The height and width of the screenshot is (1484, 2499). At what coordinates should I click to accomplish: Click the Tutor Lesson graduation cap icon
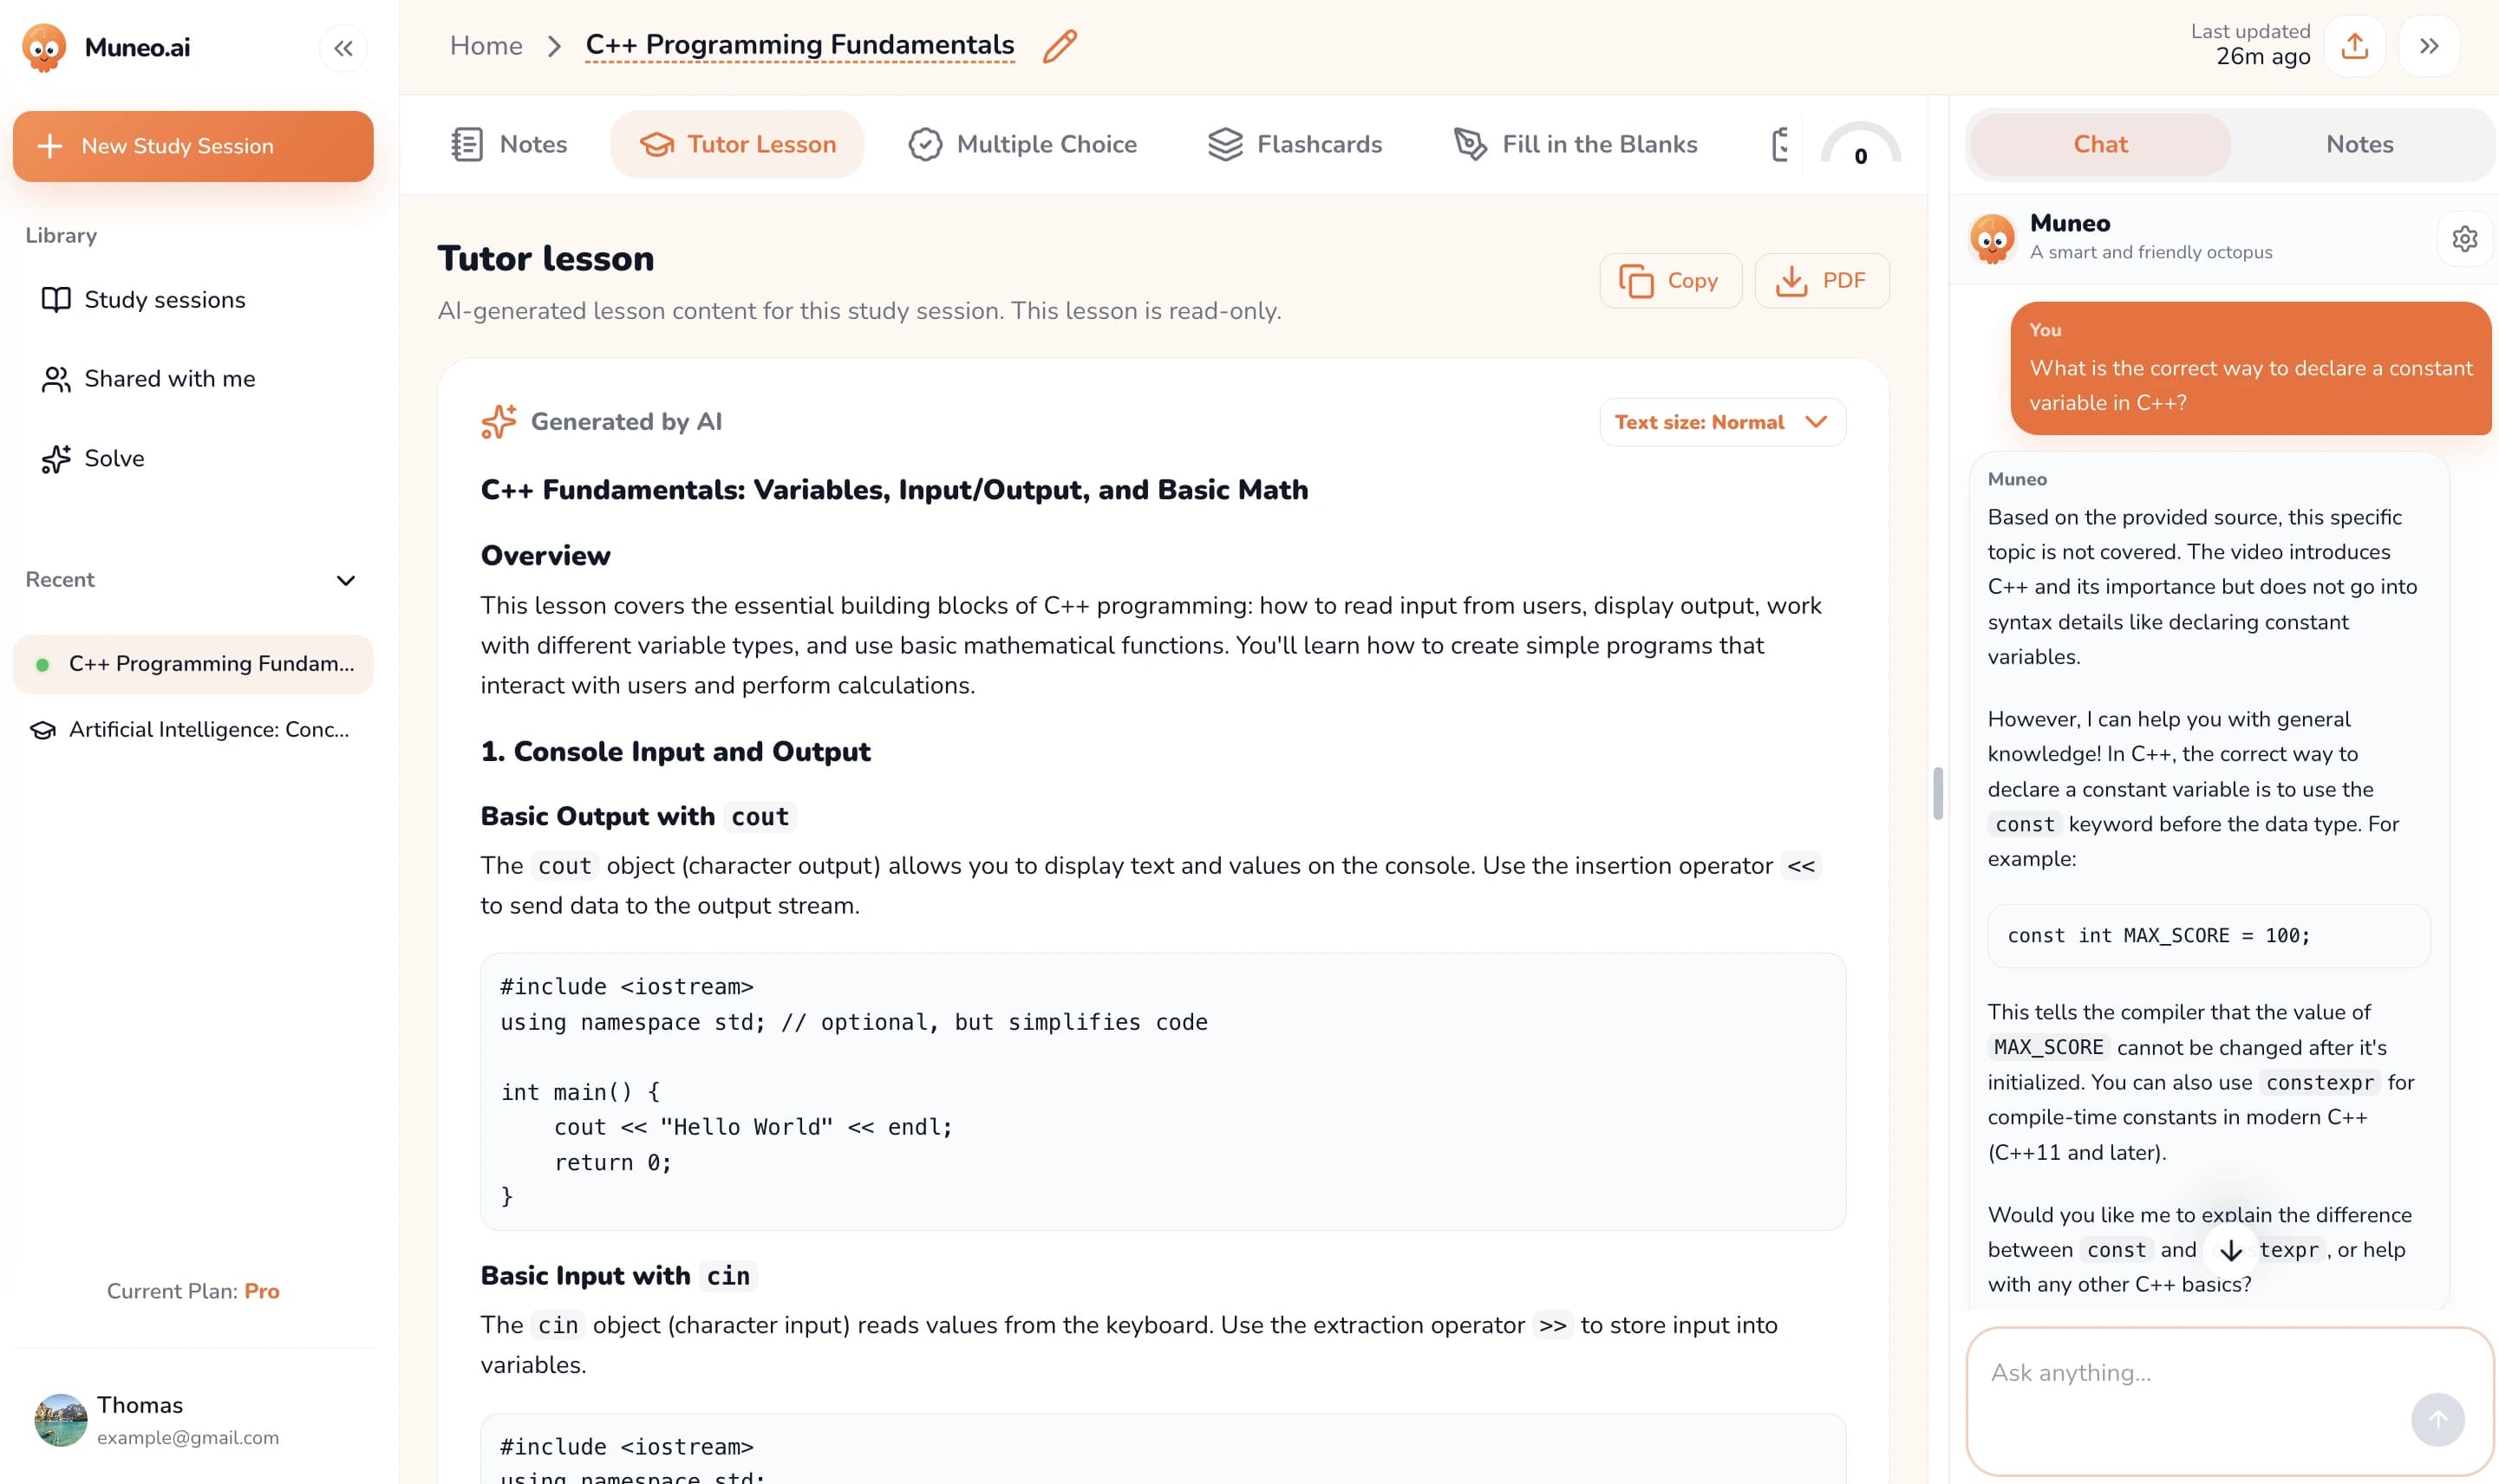click(x=657, y=145)
